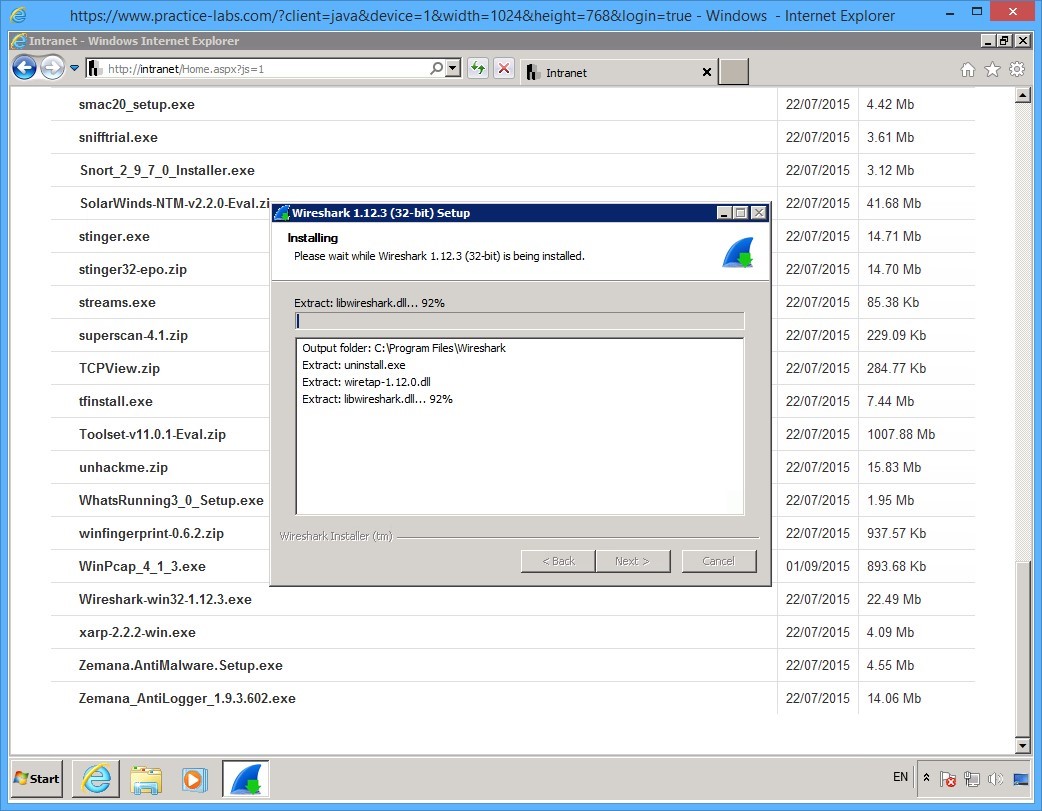The width and height of the screenshot is (1042, 811).
Task: Open browser Tools via the gear icon
Action: [x=1018, y=70]
